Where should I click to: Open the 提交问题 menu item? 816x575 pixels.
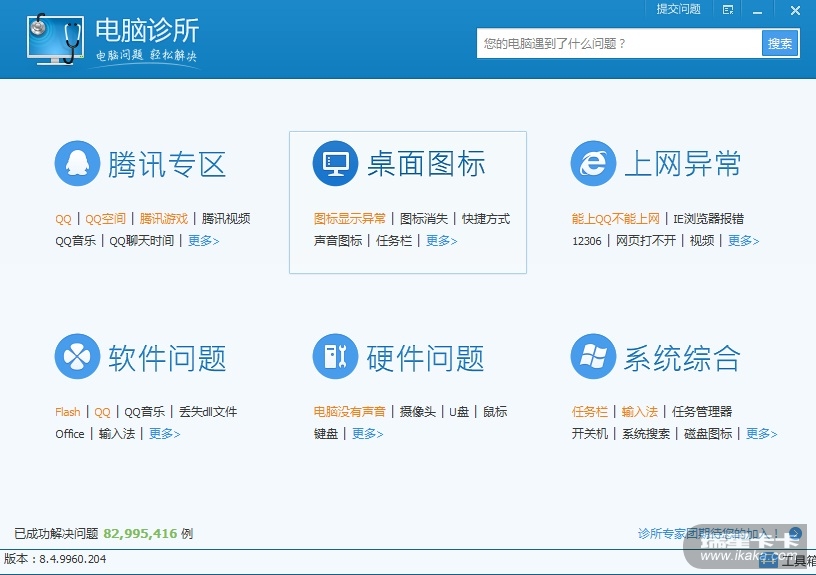678,9
